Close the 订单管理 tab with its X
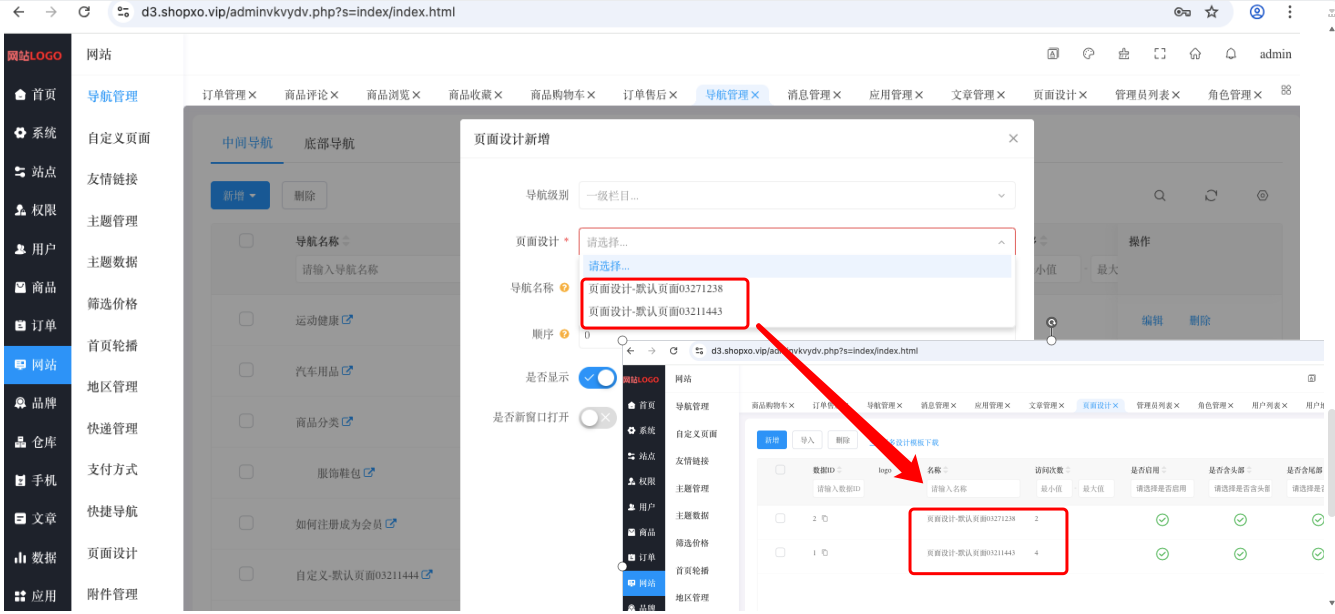The width and height of the screenshot is (1335, 614). [252, 95]
